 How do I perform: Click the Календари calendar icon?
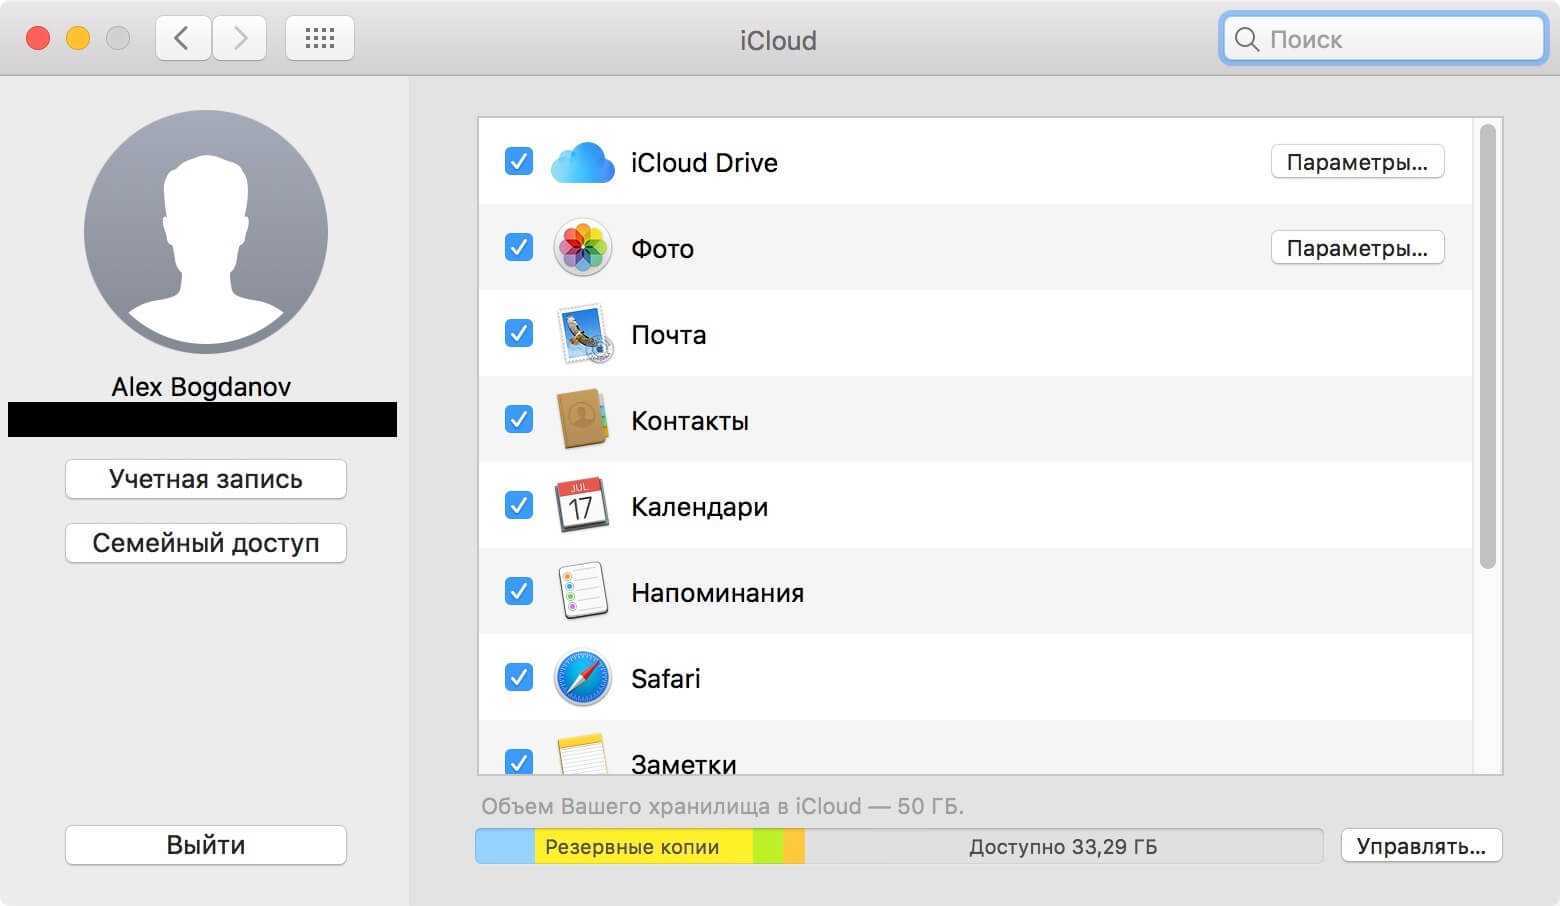pos(582,506)
